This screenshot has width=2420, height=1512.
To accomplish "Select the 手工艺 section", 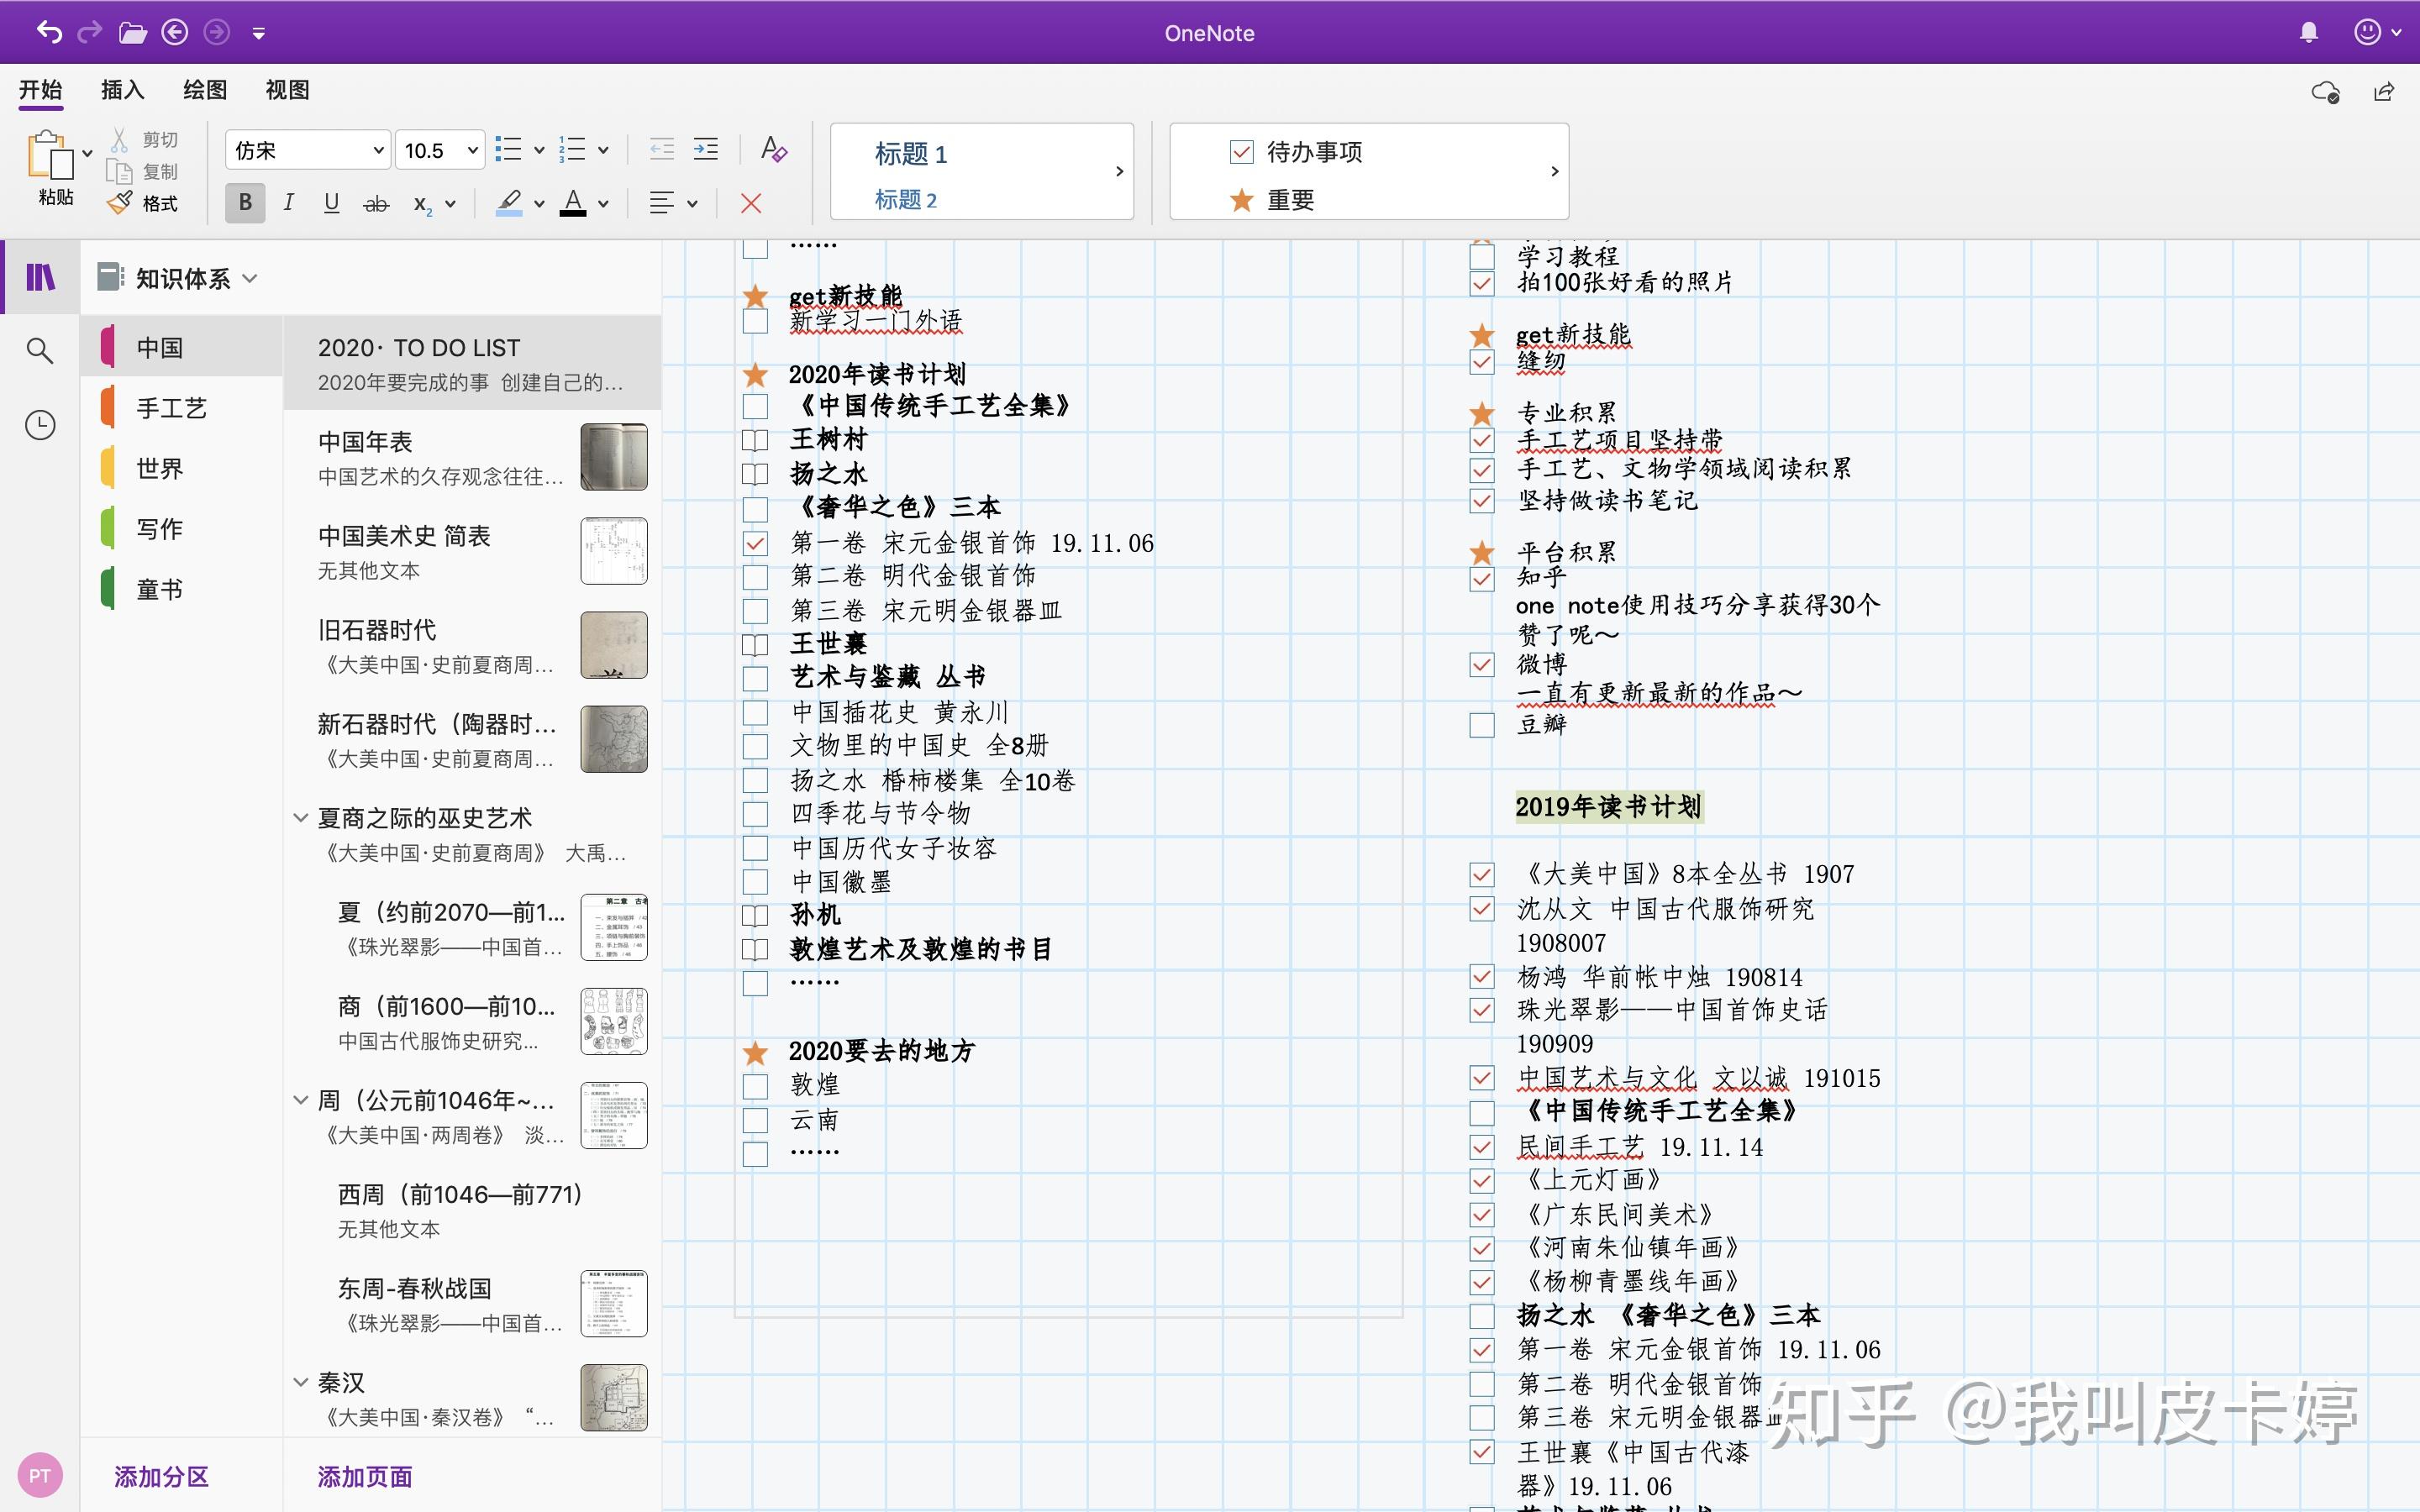I will (182, 408).
